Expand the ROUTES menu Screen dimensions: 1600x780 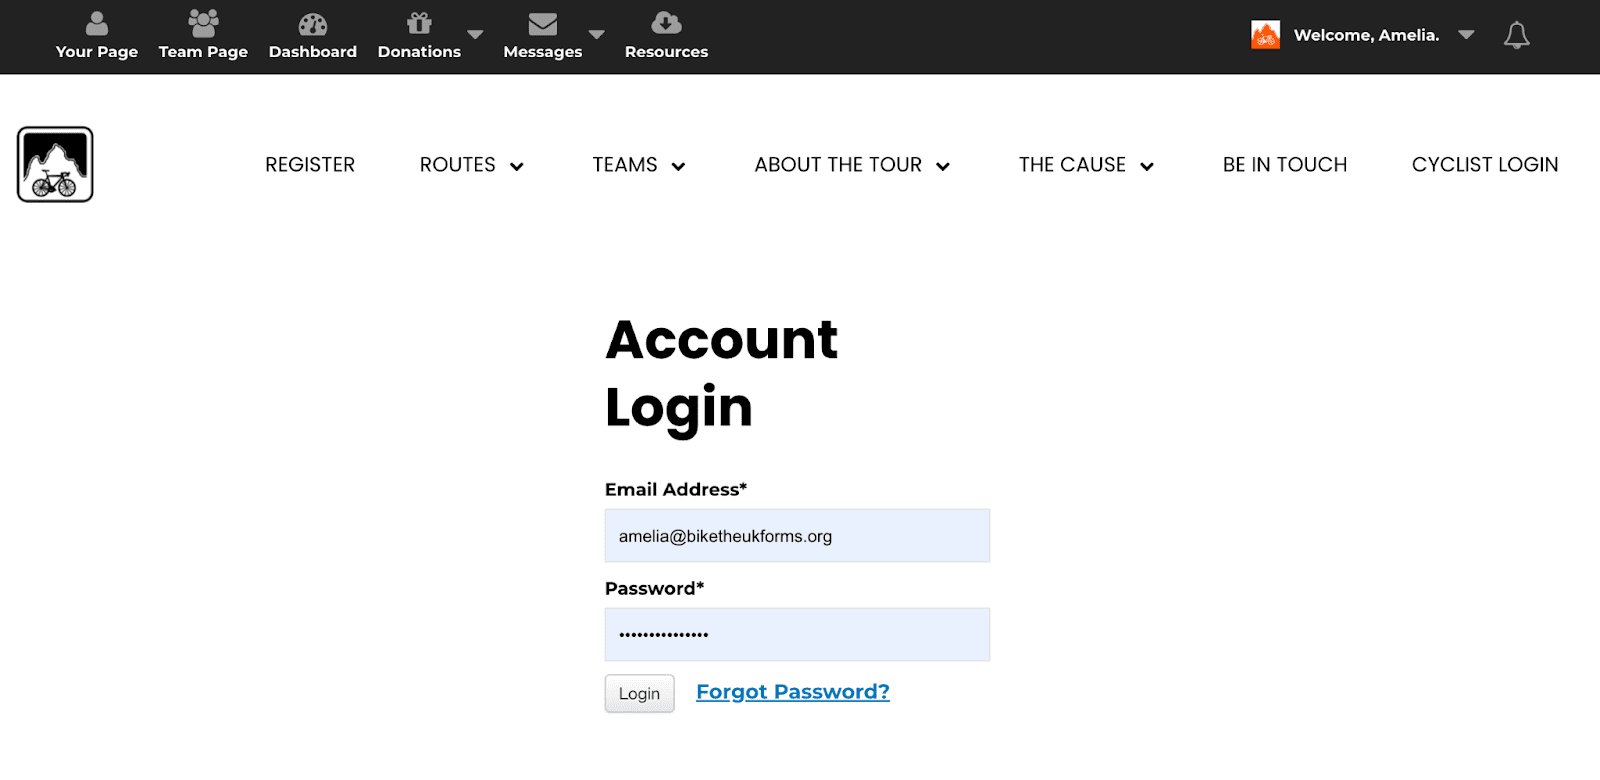[x=471, y=165]
